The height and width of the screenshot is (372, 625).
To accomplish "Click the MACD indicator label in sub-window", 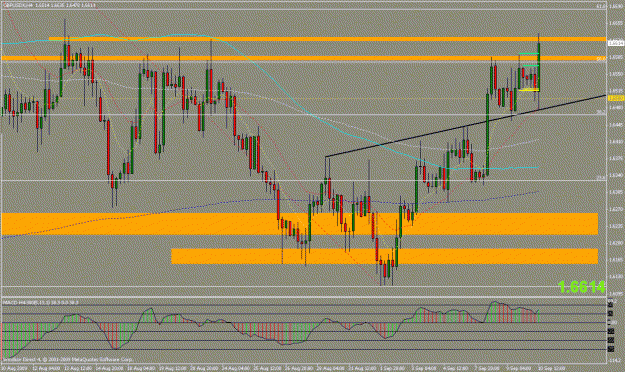I will tap(41, 303).
